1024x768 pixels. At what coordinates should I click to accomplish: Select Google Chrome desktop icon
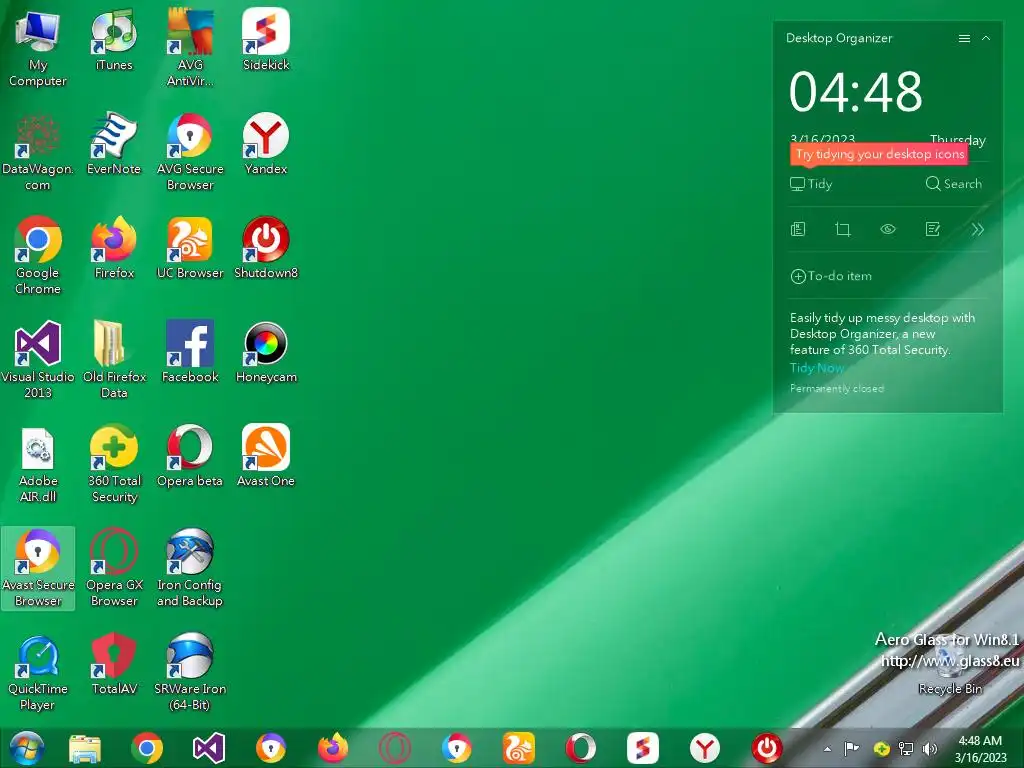pos(38,257)
